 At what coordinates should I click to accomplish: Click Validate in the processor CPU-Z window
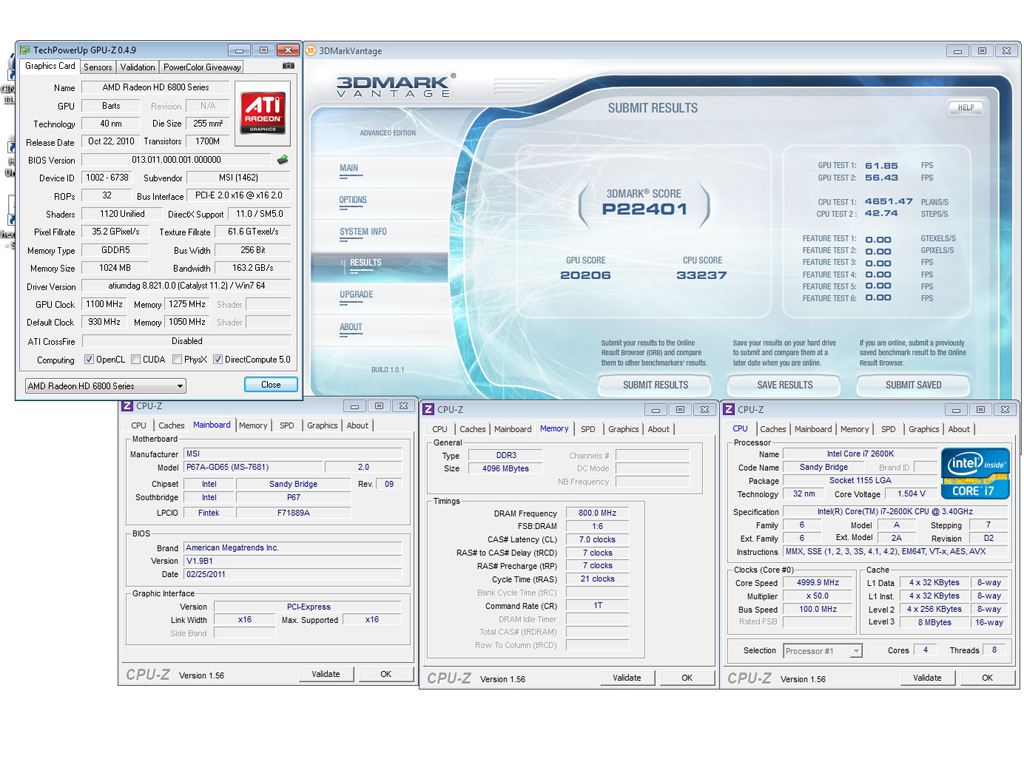click(927, 678)
